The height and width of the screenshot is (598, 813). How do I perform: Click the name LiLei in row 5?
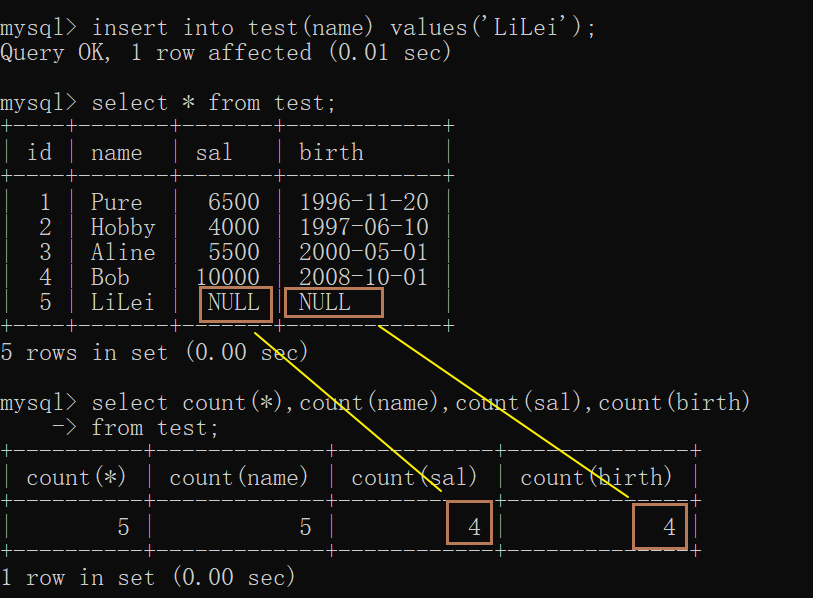tap(122, 302)
